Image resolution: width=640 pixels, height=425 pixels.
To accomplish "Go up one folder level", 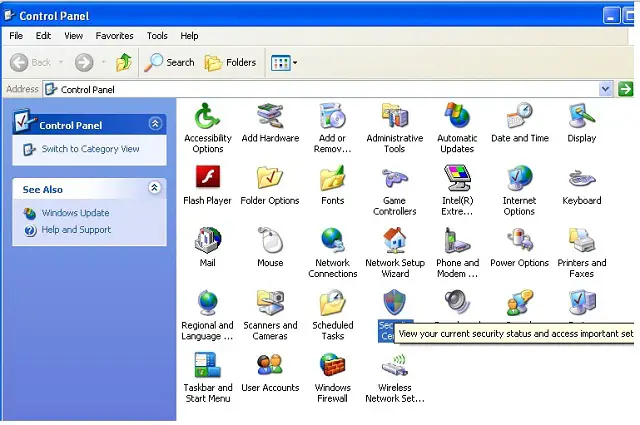I will pos(124,62).
